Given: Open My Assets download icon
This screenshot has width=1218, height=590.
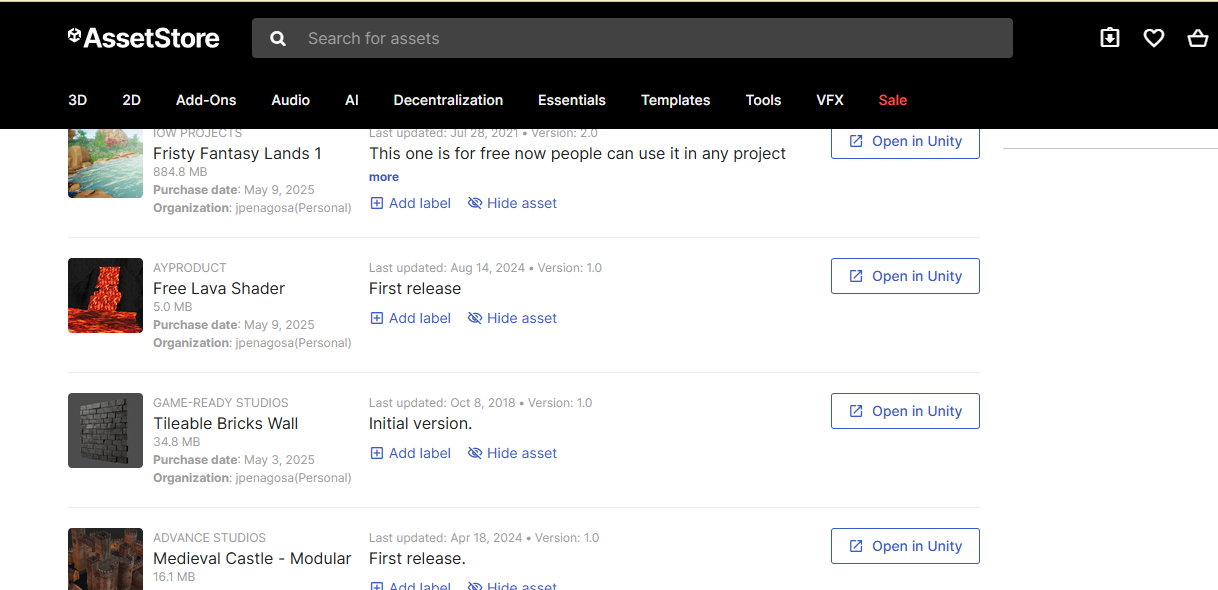Looking at the screenshot, I should pyautogui.click(x=1110, y=38).
